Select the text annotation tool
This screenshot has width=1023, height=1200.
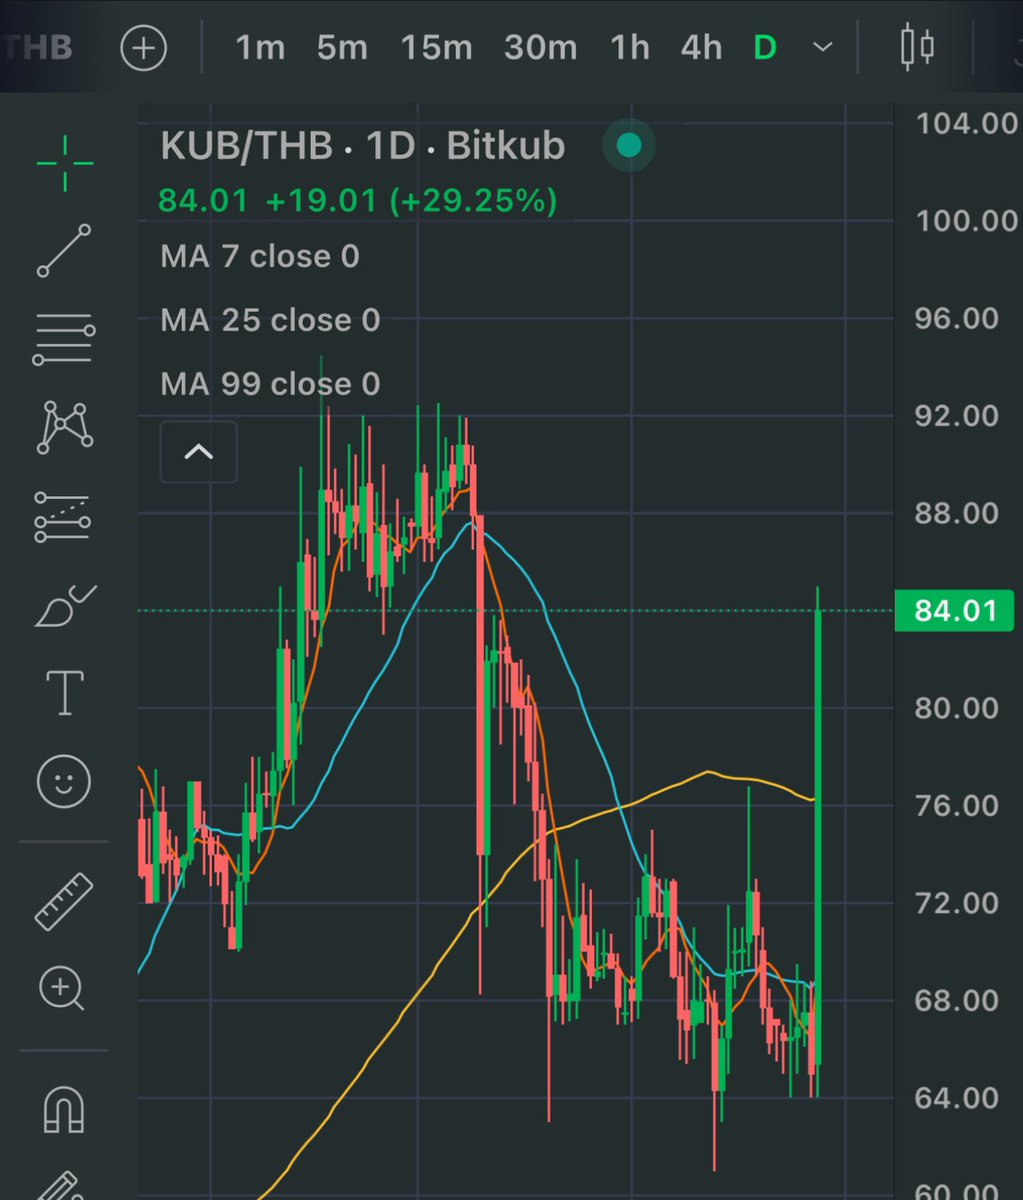pyautogui.click(x=65, y=692)
